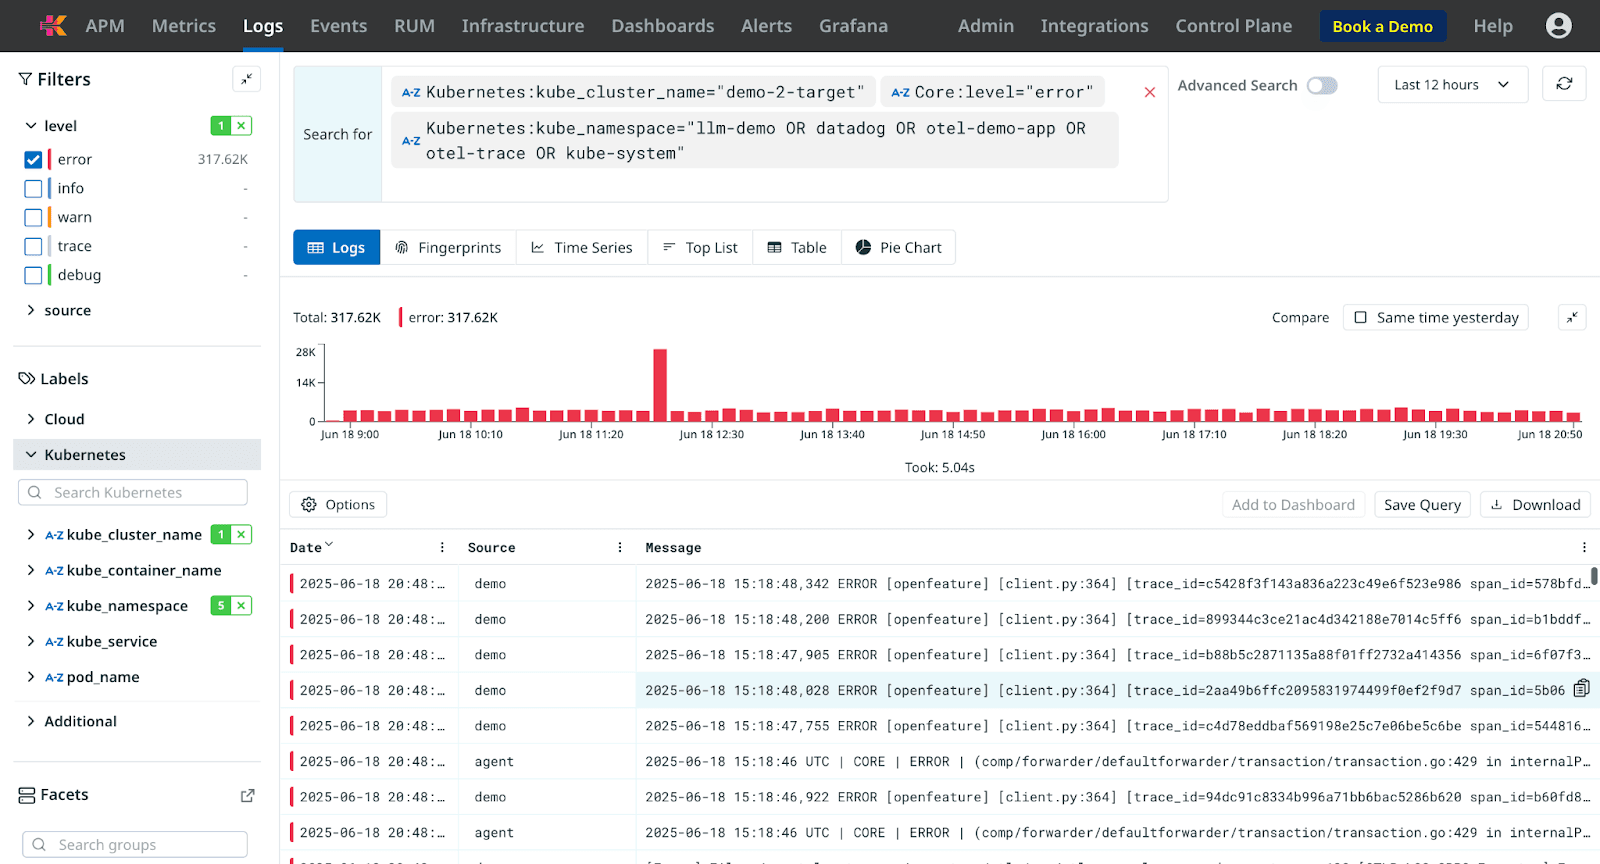Click the Search Kubernetes input field
The width and height of the screenshot is (1600, 864).
coord(133,493)
